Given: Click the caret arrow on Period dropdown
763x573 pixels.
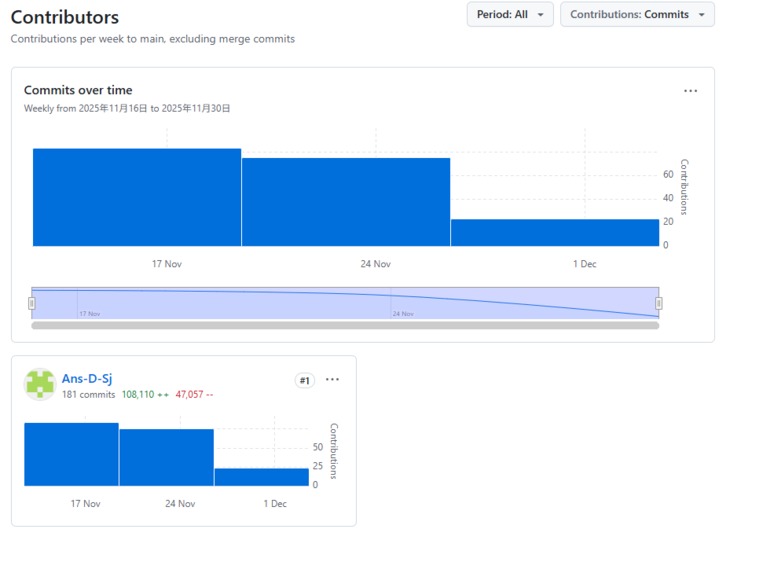Looking at the screenshot, I should [x=540, y=15].
